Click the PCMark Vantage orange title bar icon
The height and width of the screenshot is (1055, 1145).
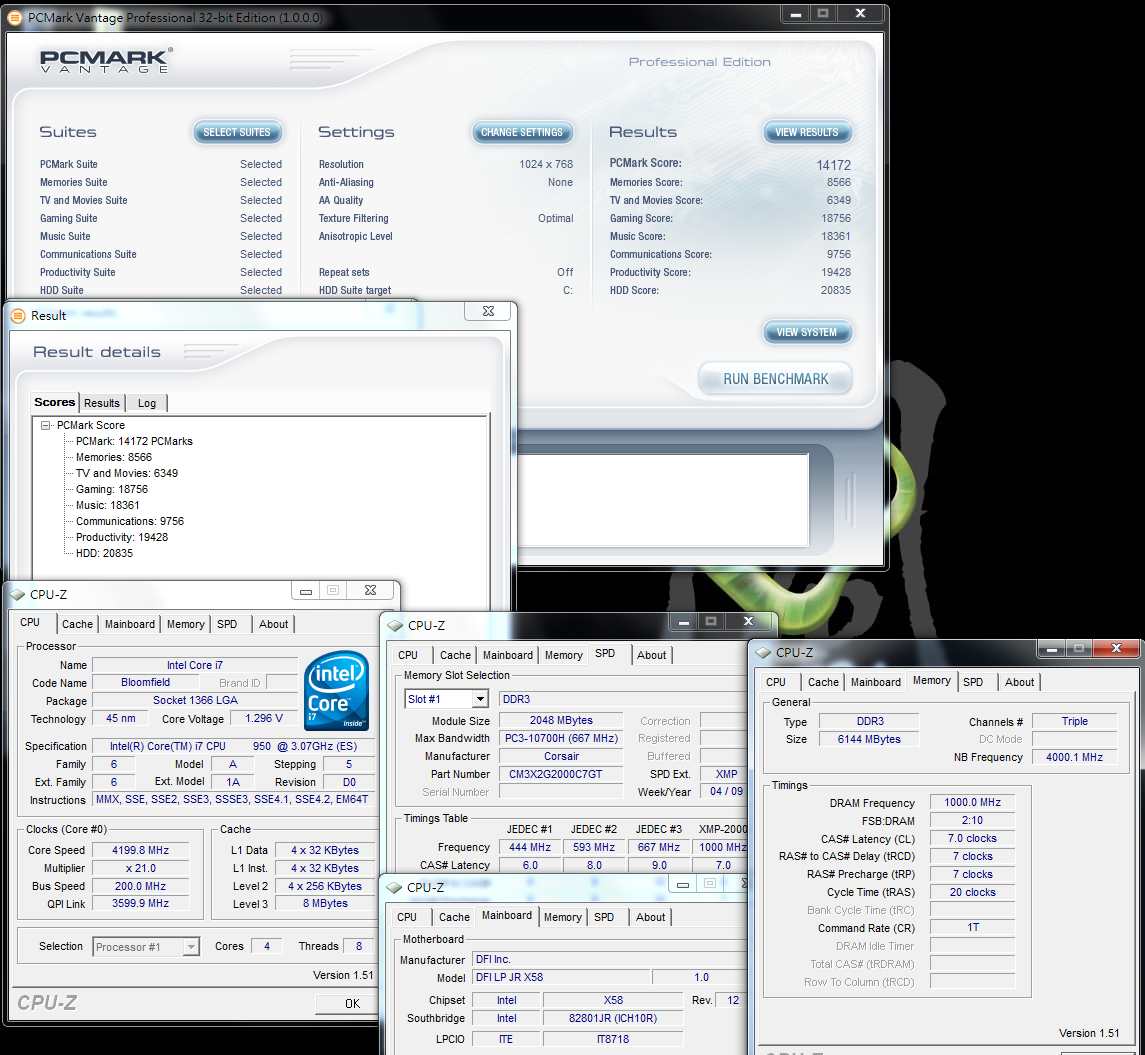click(15, 17)
